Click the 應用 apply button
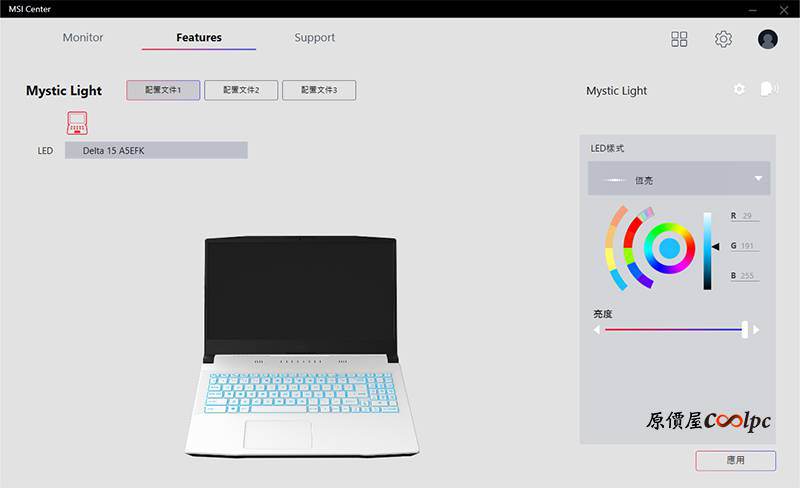The width and height of the screenshot is (800, 488). click(x=736, y=460)
